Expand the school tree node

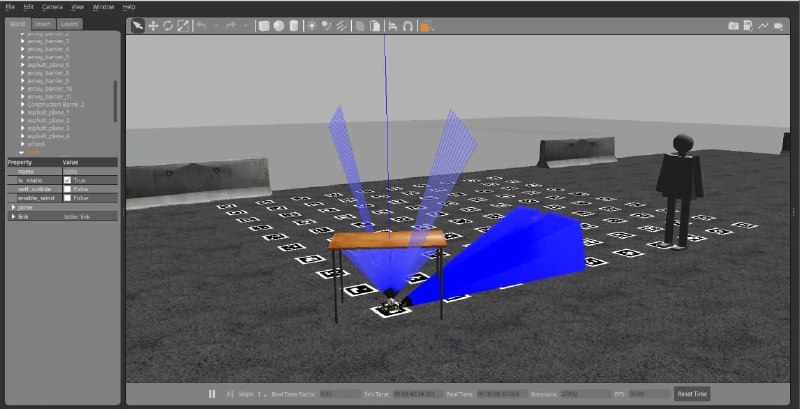coord(22,144)
